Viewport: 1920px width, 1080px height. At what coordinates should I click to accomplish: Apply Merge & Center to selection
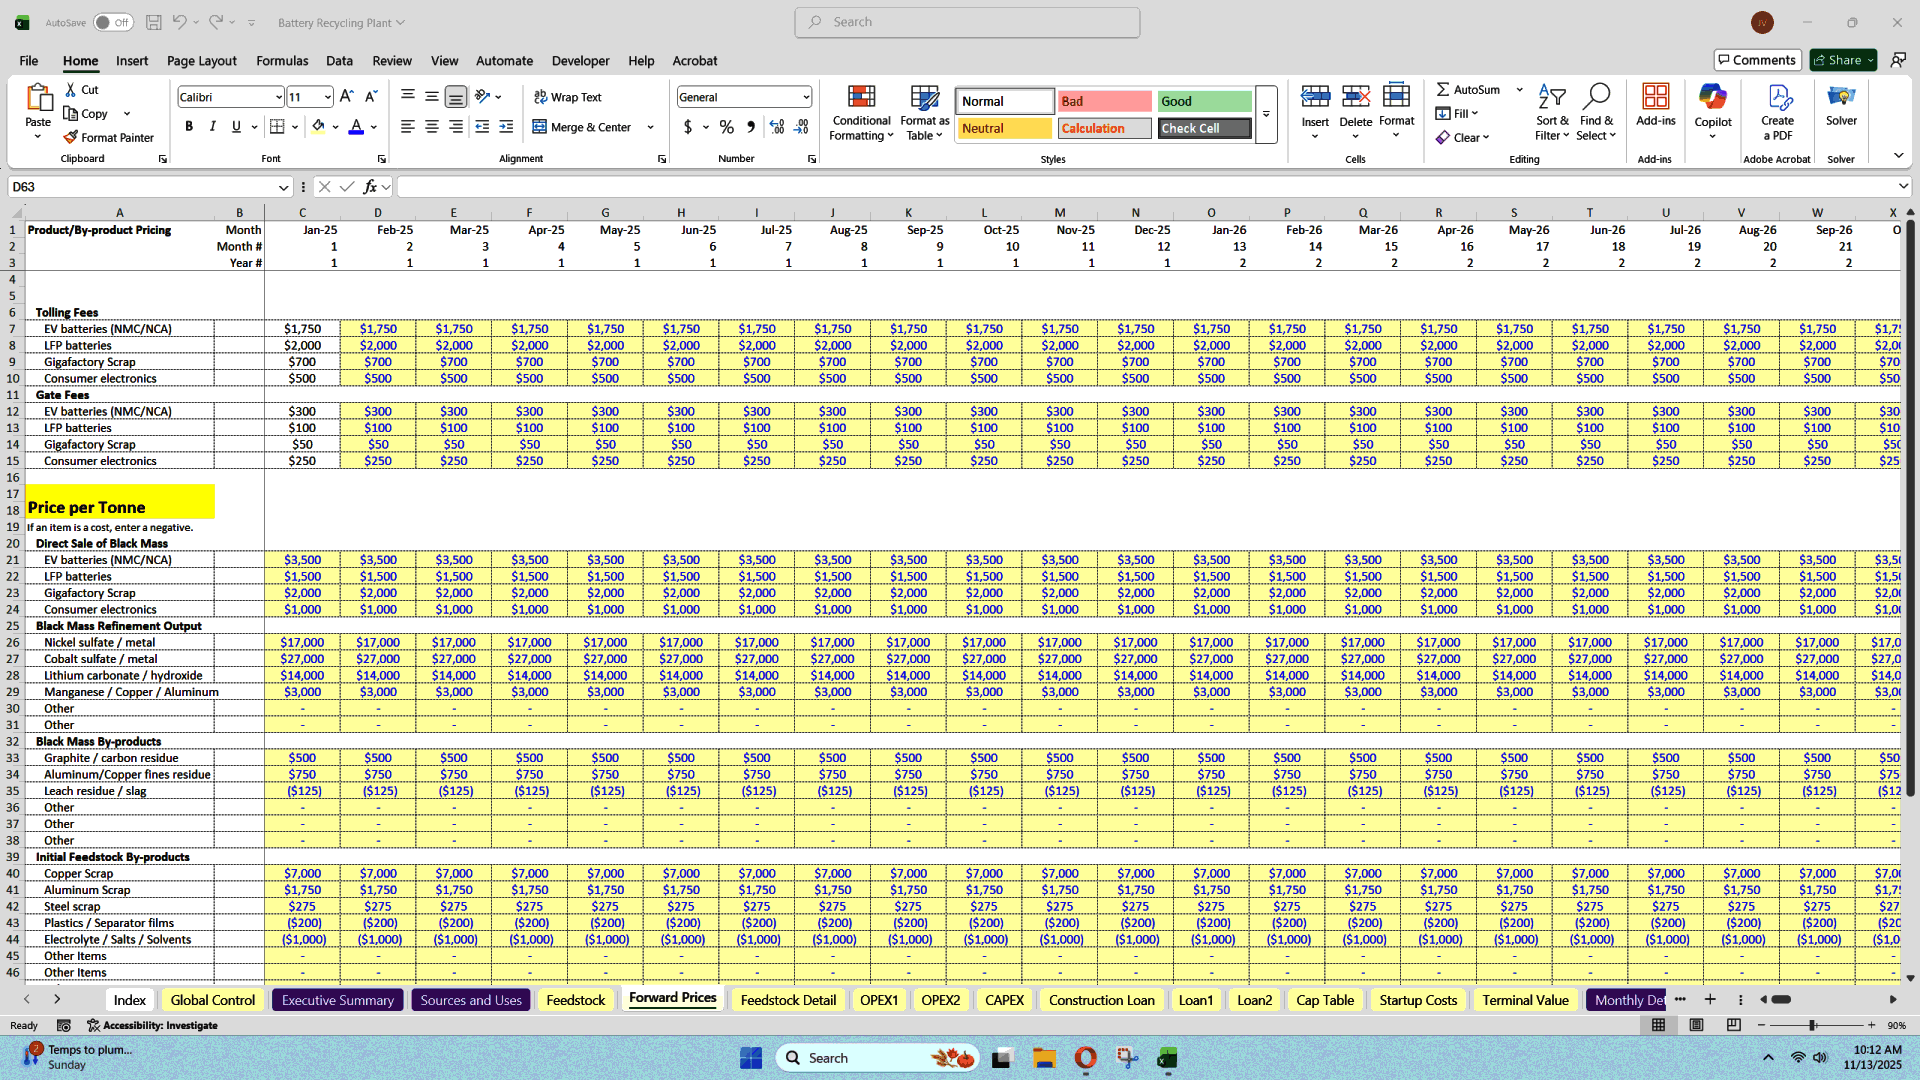click(x=586, y=127)
